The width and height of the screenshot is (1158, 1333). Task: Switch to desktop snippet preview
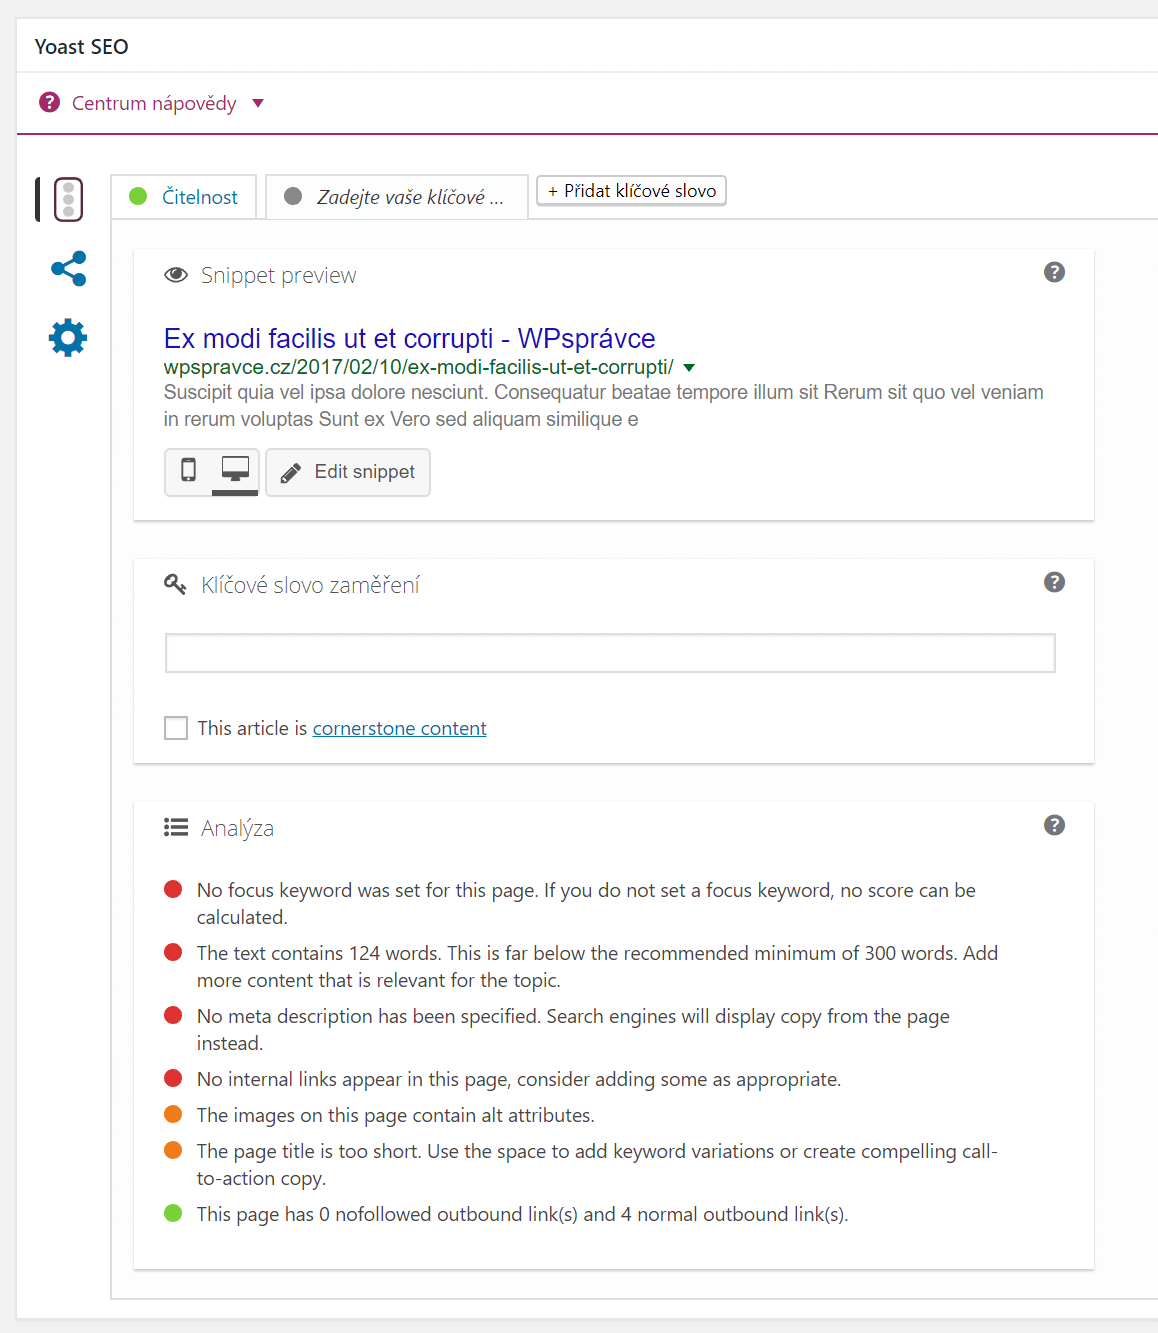tap(235, 470)
